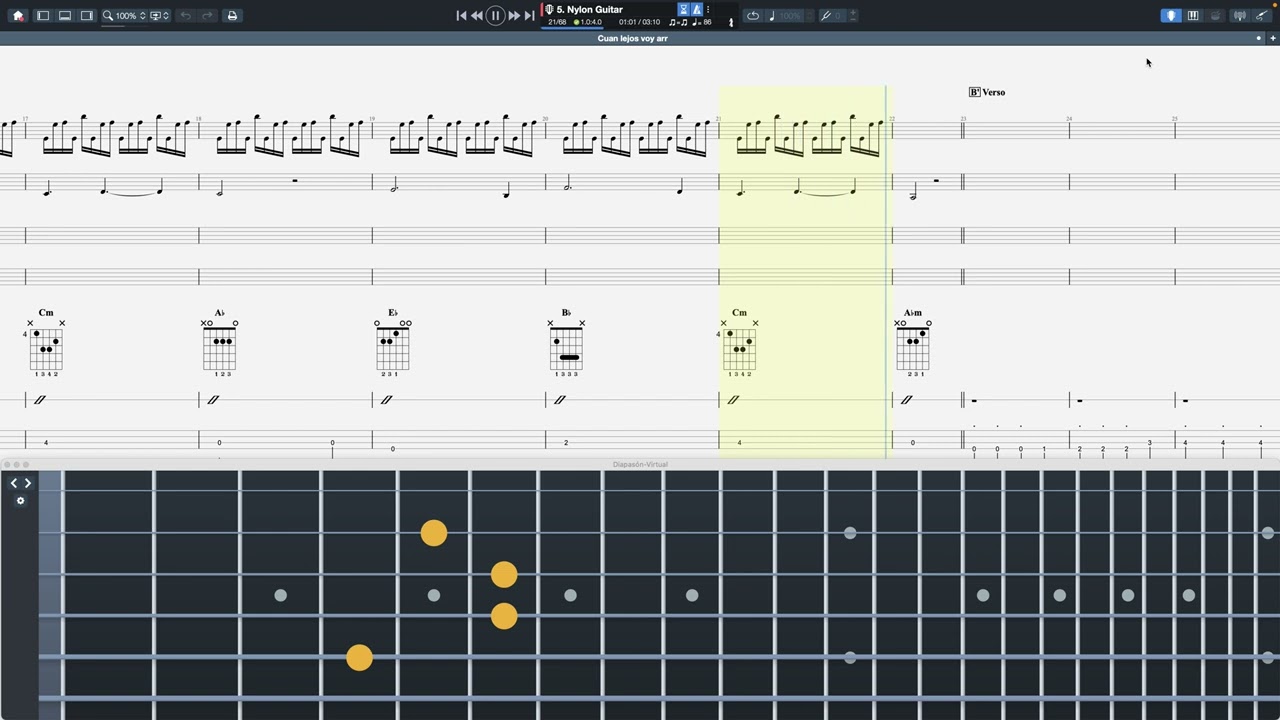The height and width of the screenshot is (720, 1280).
Task: Select the 5. Nylon Guitar track title
Action: pos(590,10)
